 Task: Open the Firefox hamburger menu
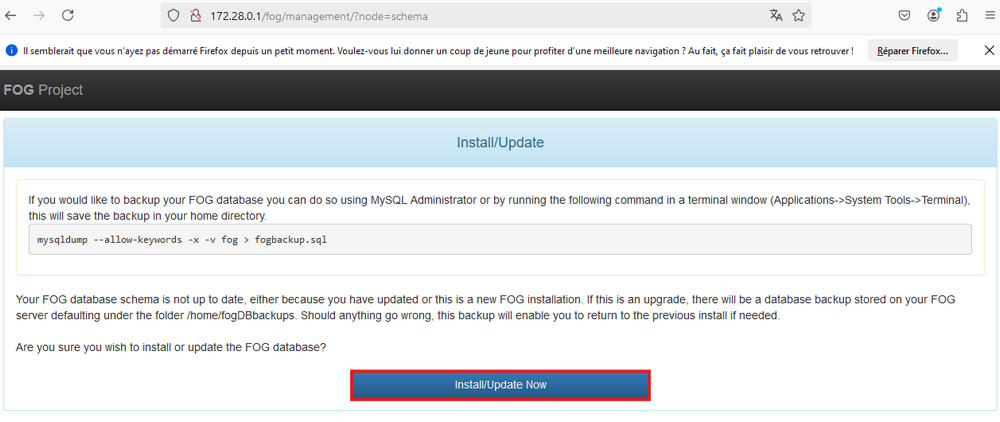[989, 16]
